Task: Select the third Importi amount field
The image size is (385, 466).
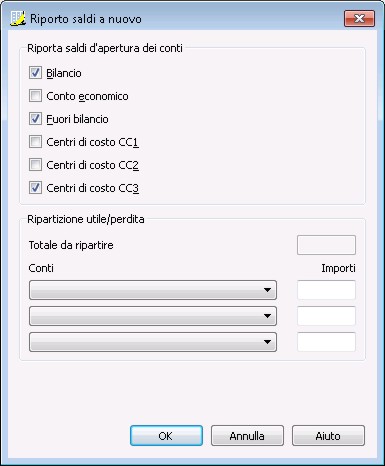Action: 326,342
